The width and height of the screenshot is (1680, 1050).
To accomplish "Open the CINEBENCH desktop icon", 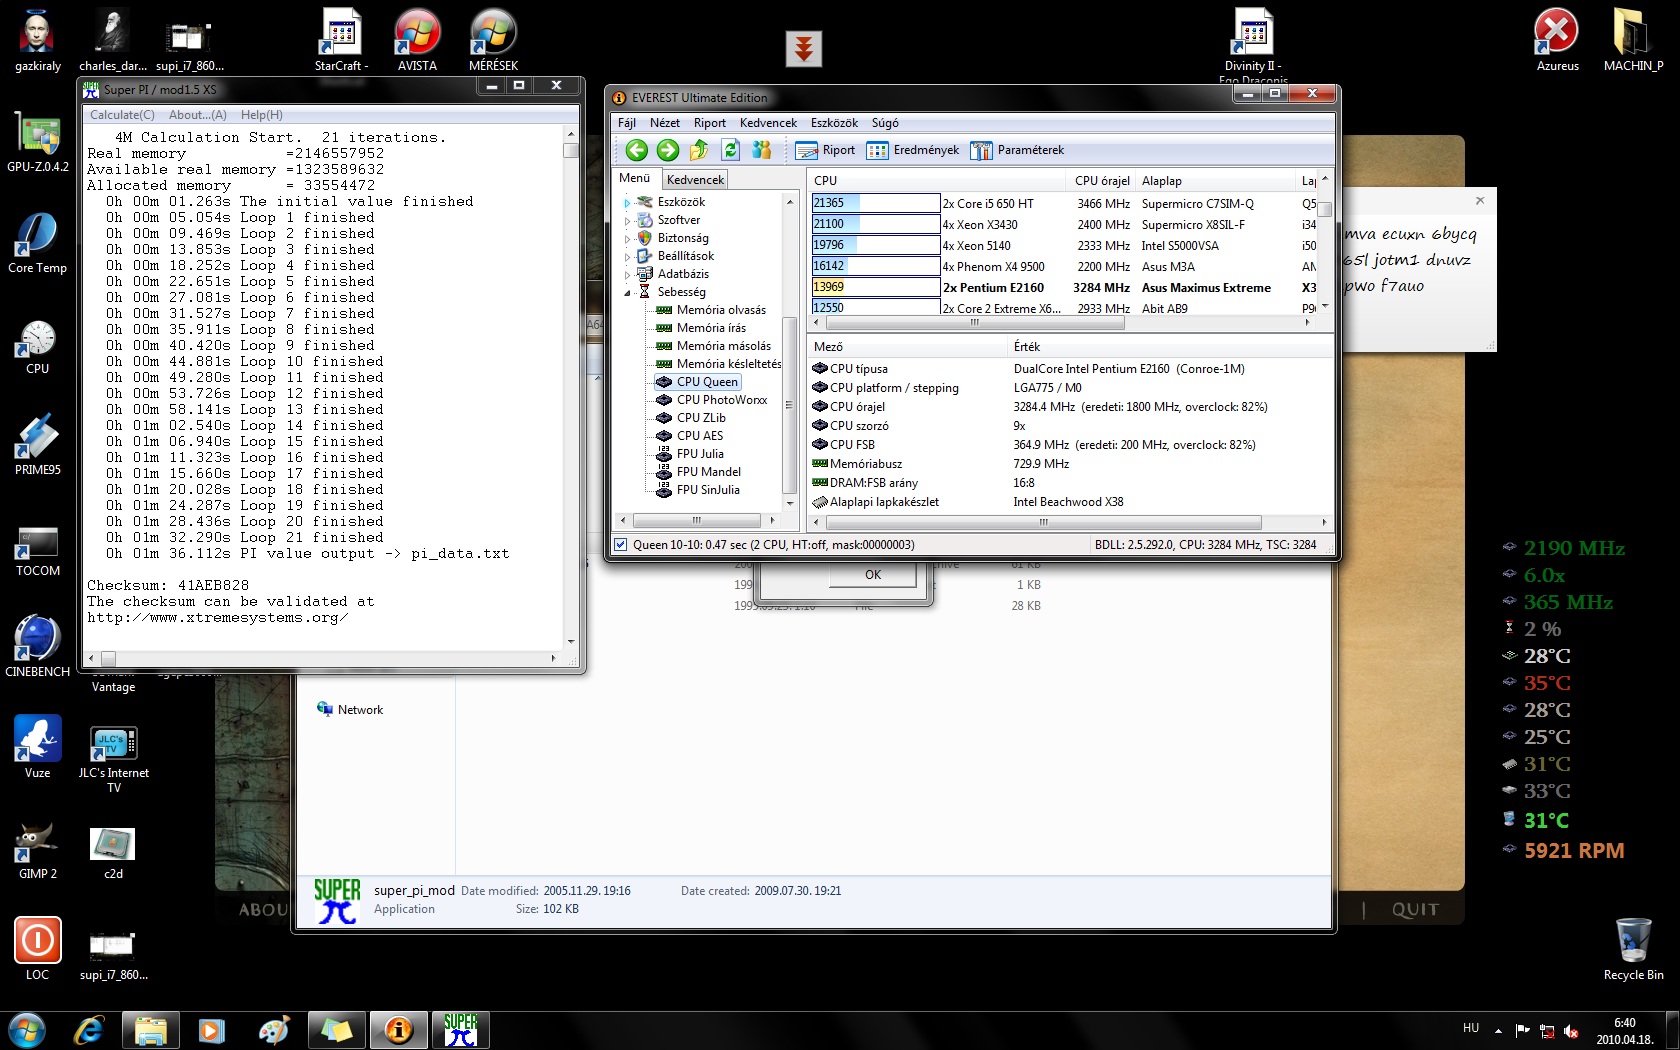I will 38,647.
